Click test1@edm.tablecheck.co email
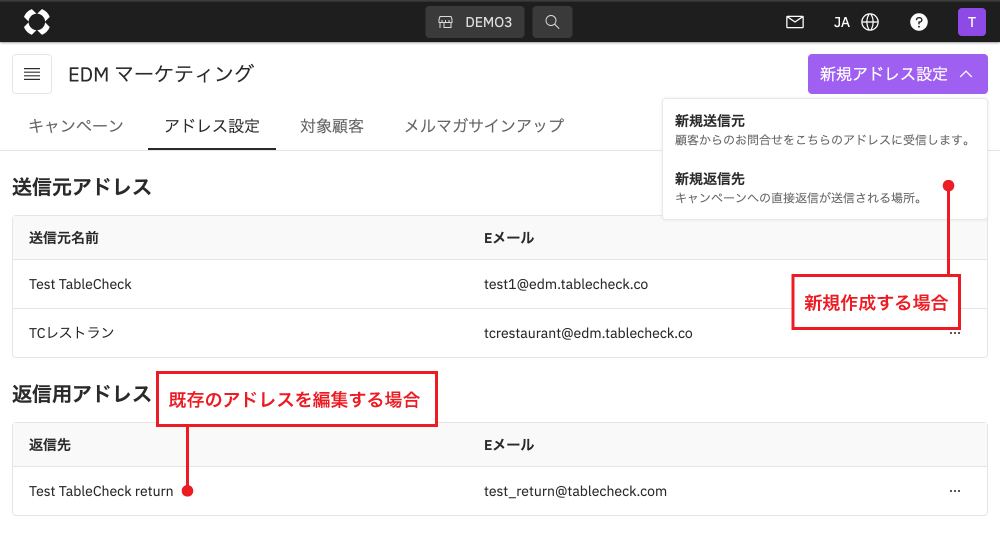The width and height of the screenshot is (1000, 554). point(566,284)
